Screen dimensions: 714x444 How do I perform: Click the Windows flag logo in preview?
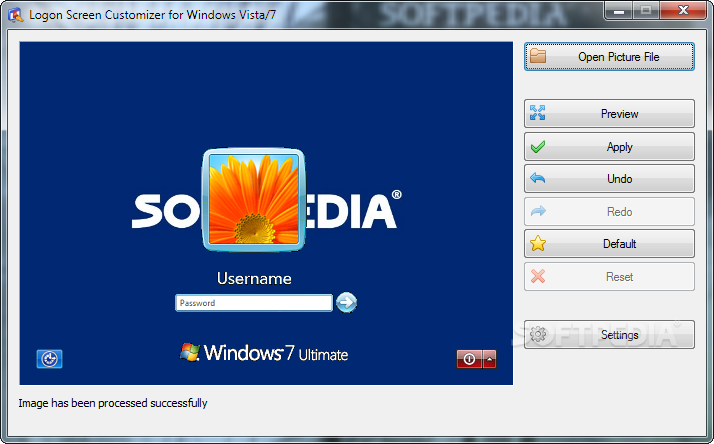click(190, 352)
